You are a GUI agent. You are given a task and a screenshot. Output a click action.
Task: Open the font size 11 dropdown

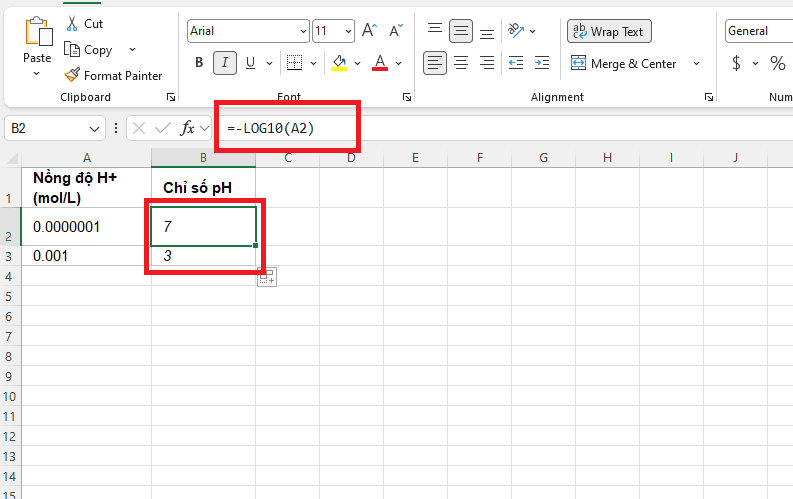point(348,31)
